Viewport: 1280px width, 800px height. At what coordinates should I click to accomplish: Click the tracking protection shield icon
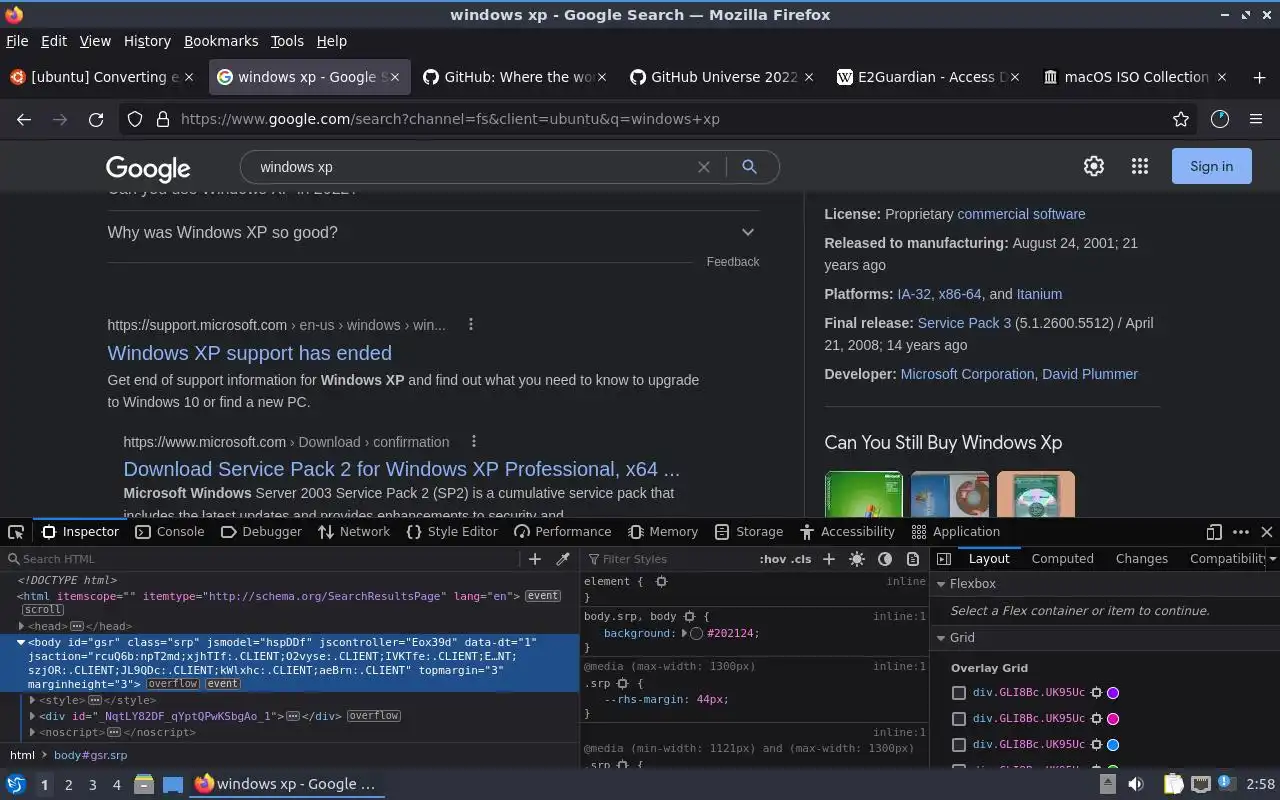click(135, 119)
